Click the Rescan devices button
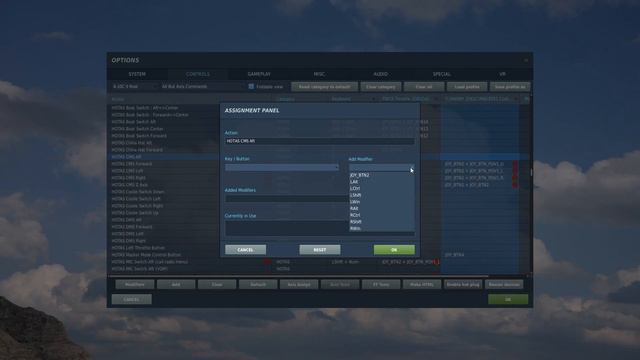640x360 pixels. 504,284
